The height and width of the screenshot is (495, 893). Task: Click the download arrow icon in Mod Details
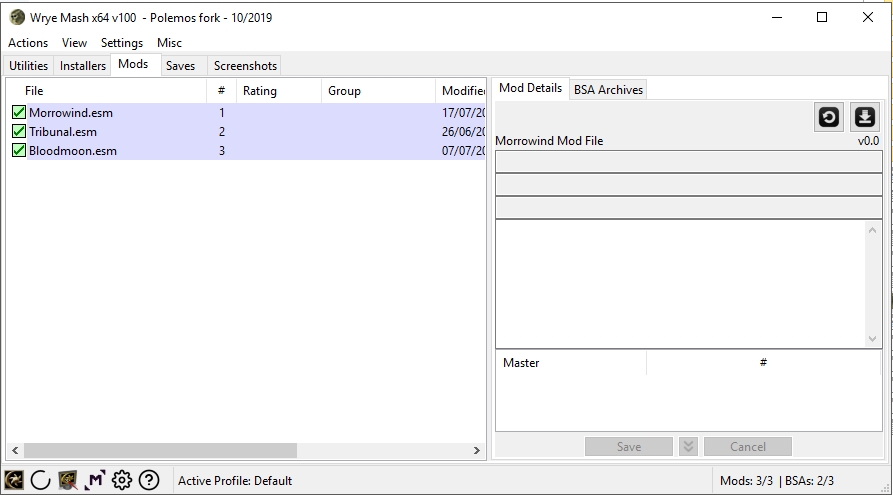pos(864,117)
